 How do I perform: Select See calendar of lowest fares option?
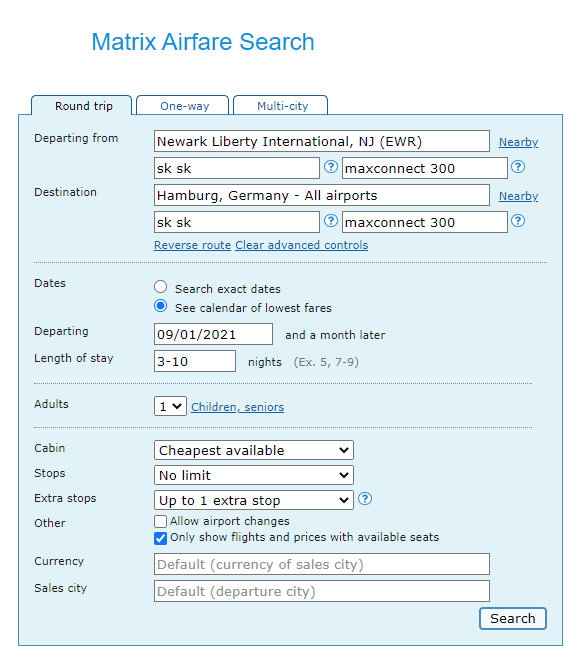(160, 306)
